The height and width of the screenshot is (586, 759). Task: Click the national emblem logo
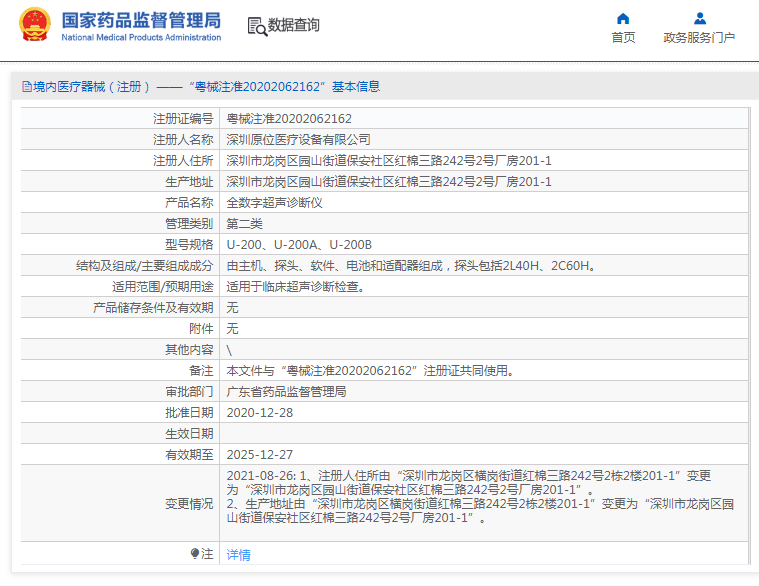[x=35, y=25]
